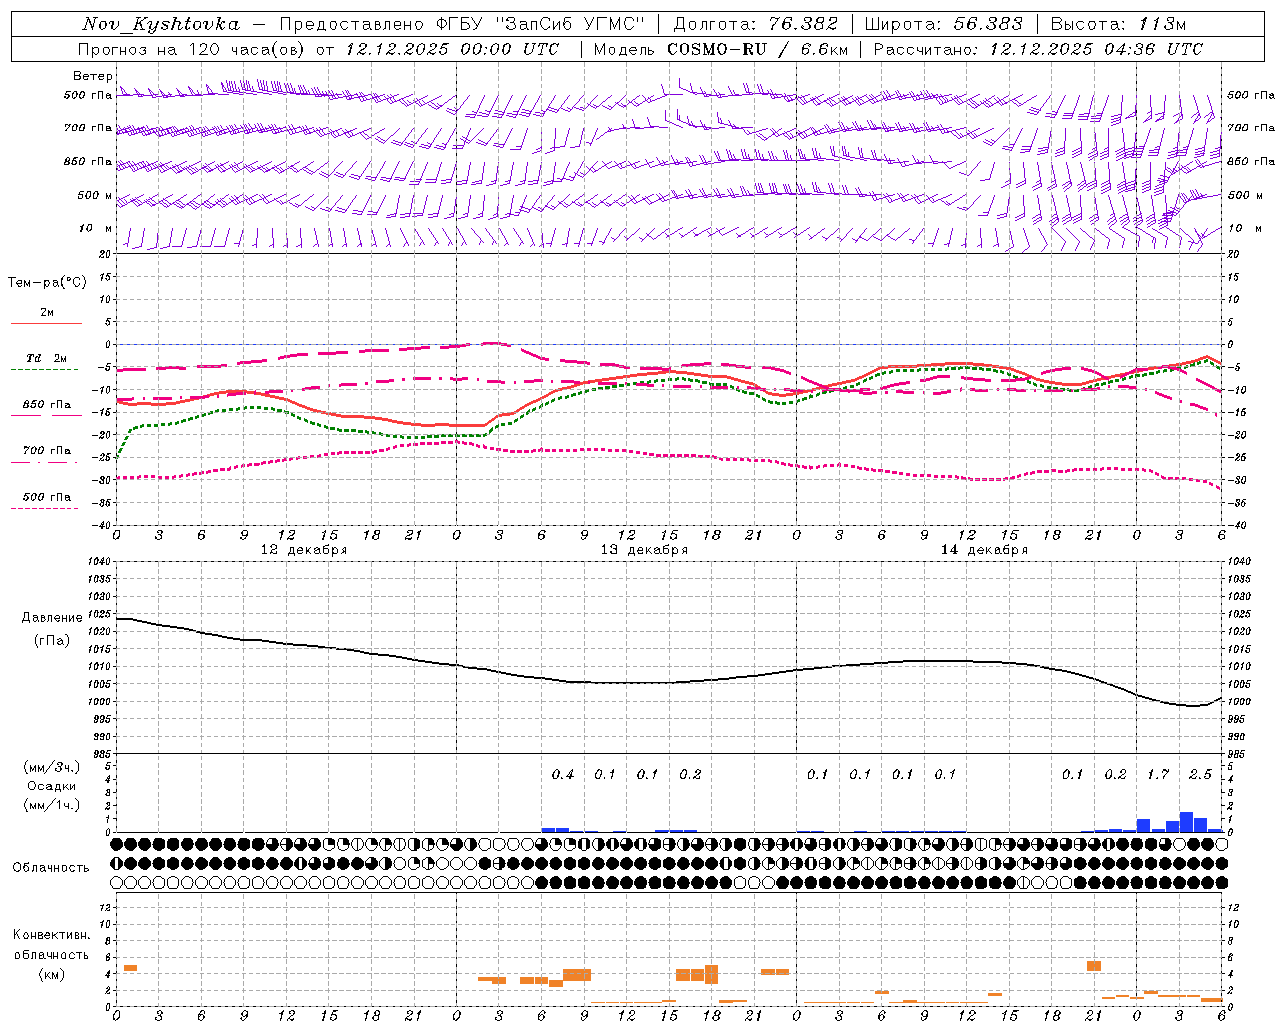Click the "Давление" pressure chart label

[x=52, y=618]
